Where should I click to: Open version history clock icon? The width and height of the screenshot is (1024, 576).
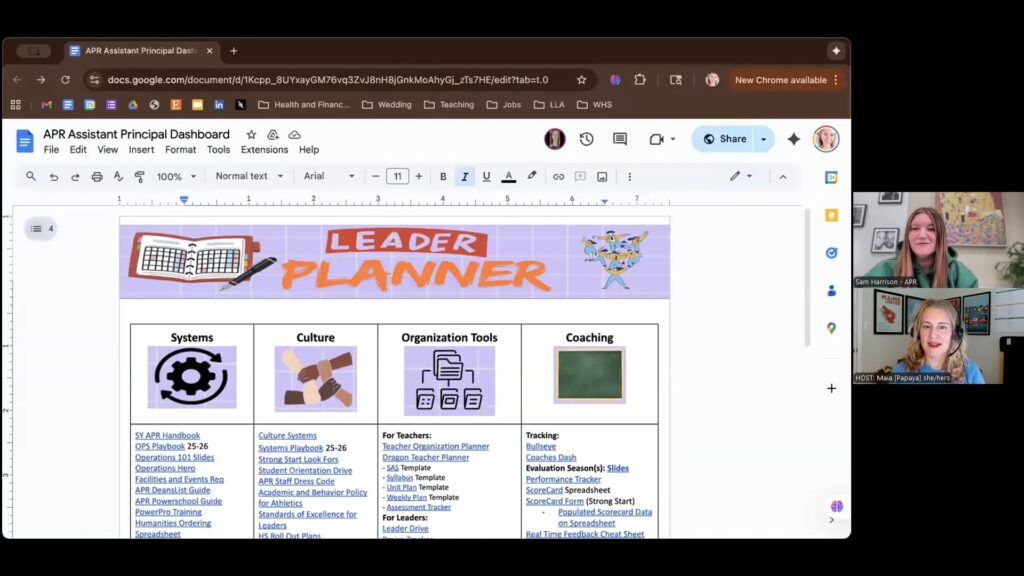(x=587, y=139)
